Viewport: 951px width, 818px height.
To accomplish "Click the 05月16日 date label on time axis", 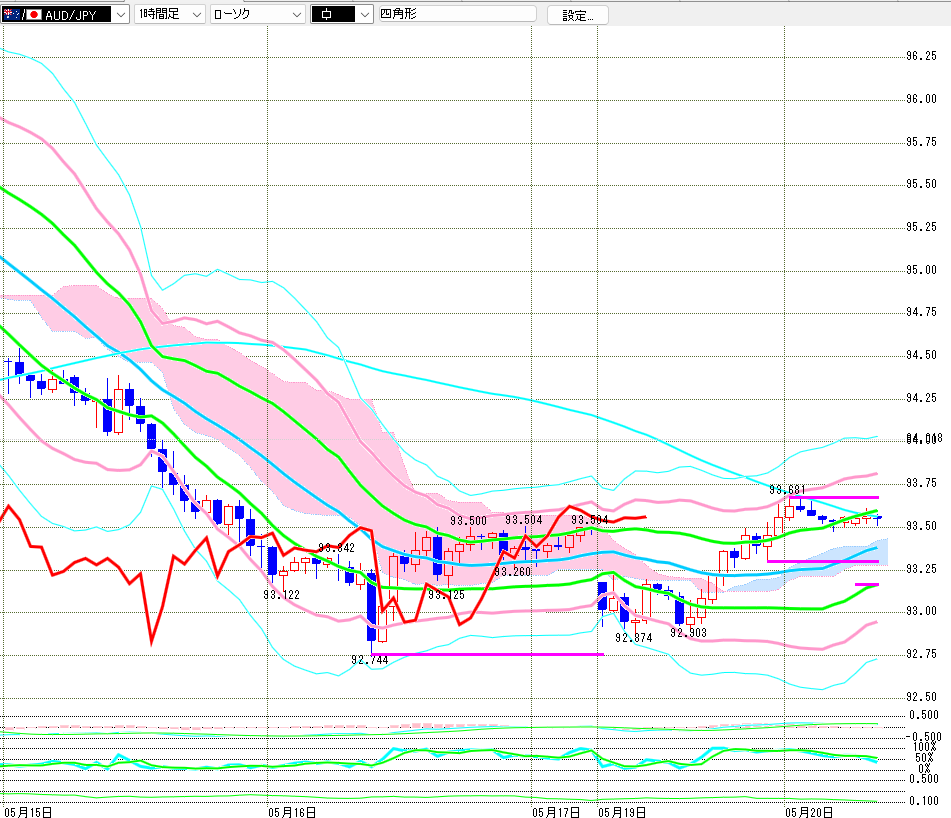I will click(292, 812).
